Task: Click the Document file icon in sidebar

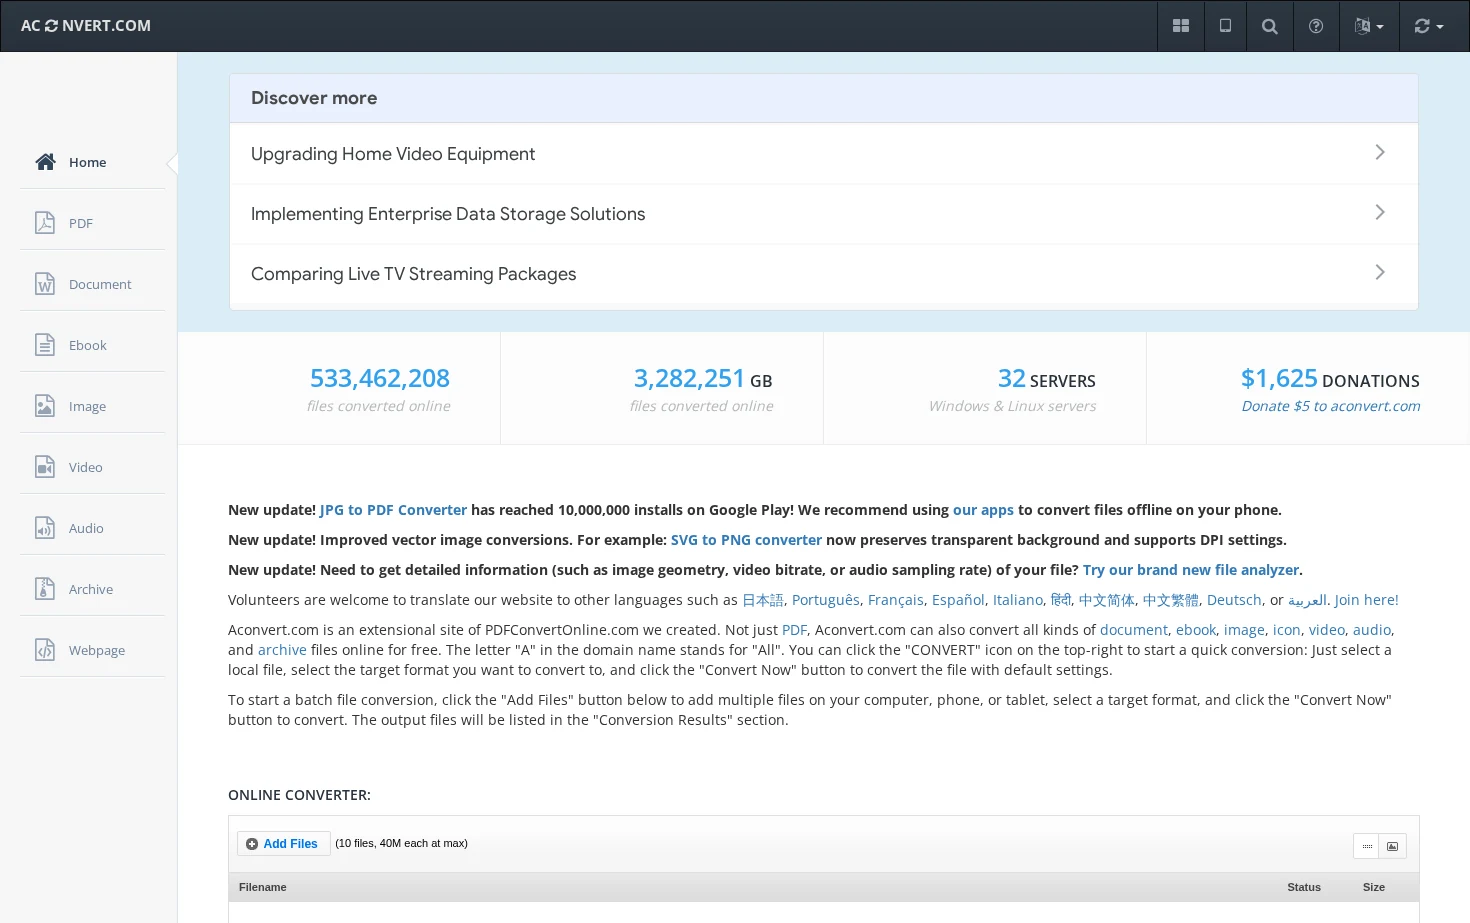Action: [x=45, y=284]
